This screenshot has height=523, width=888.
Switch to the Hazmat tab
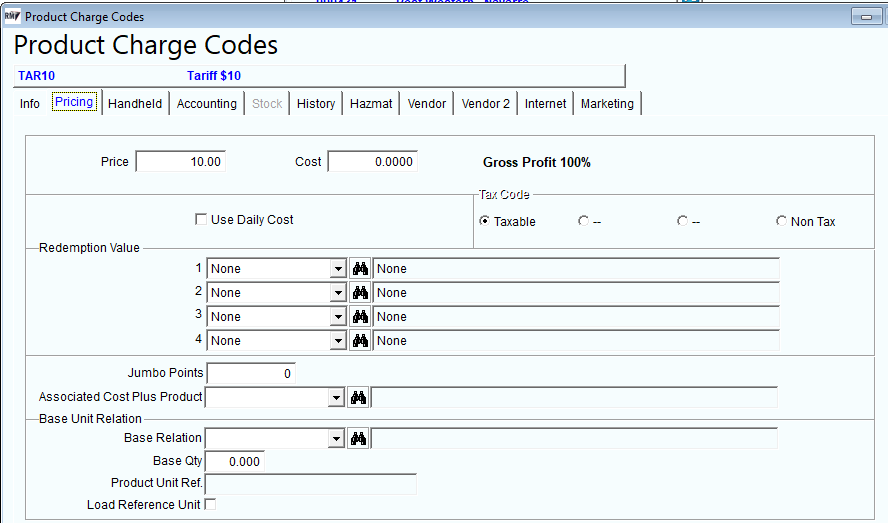coord(371,104)
